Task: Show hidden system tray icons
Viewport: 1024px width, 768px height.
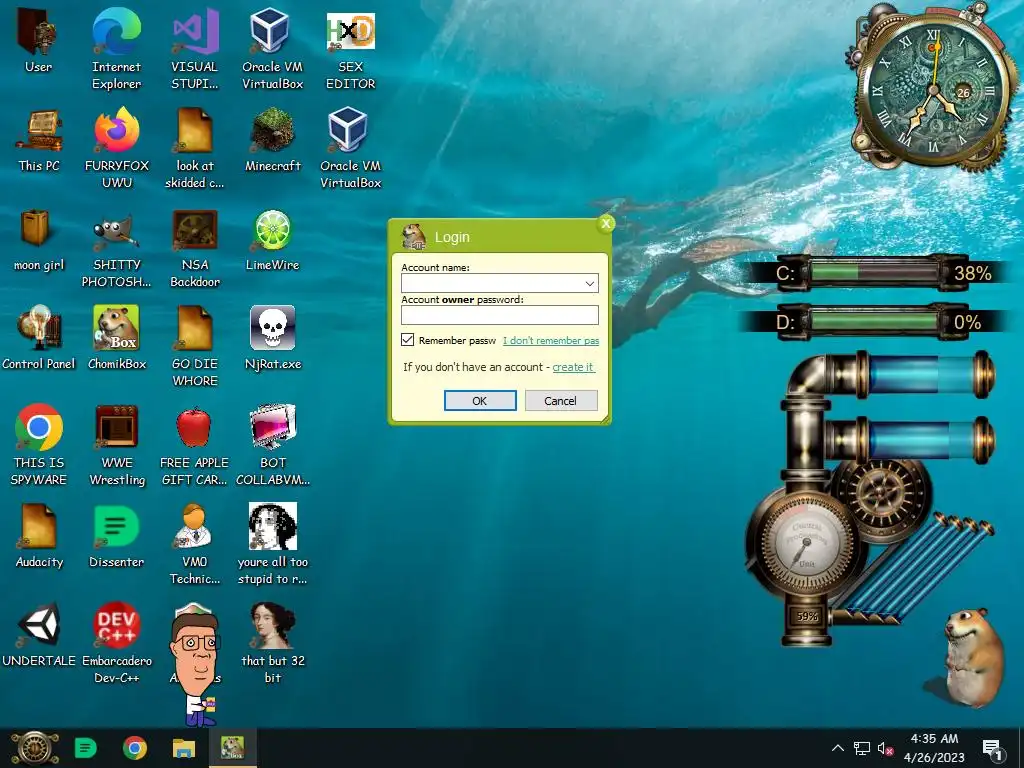Action: (x=838, y=748)
